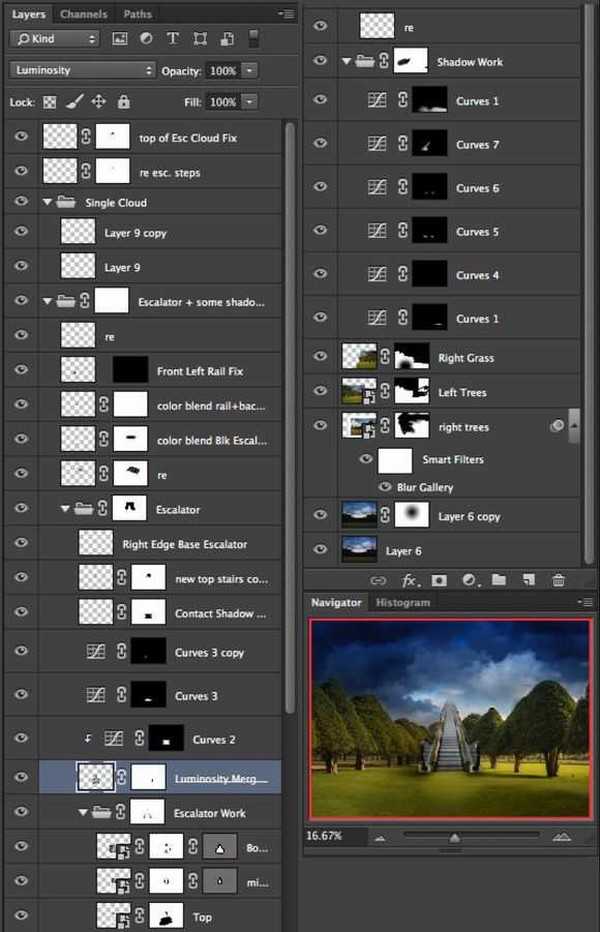Click the add layer style fx icon
The height and width of the screenshot is (932, 600).
click(x=409, y=580)
